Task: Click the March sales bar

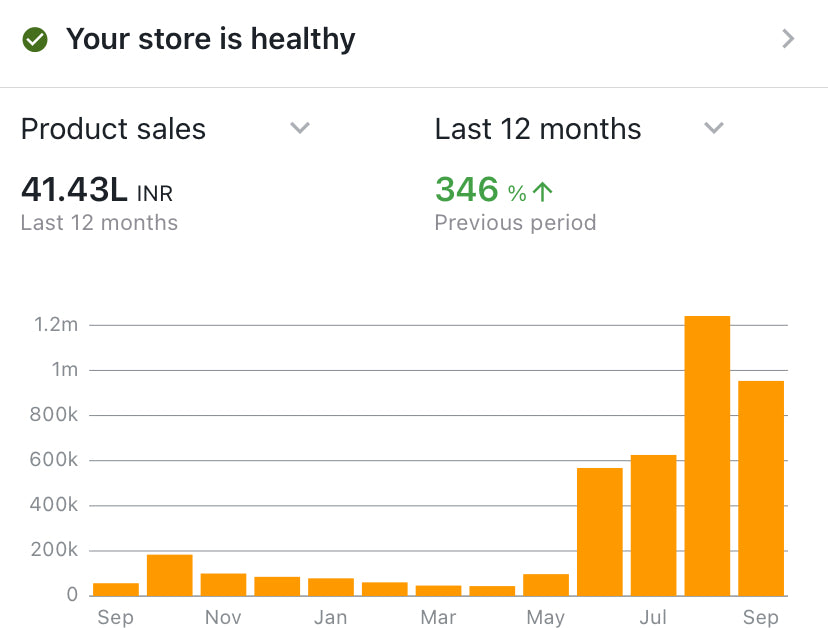Action: click(438, 590)
